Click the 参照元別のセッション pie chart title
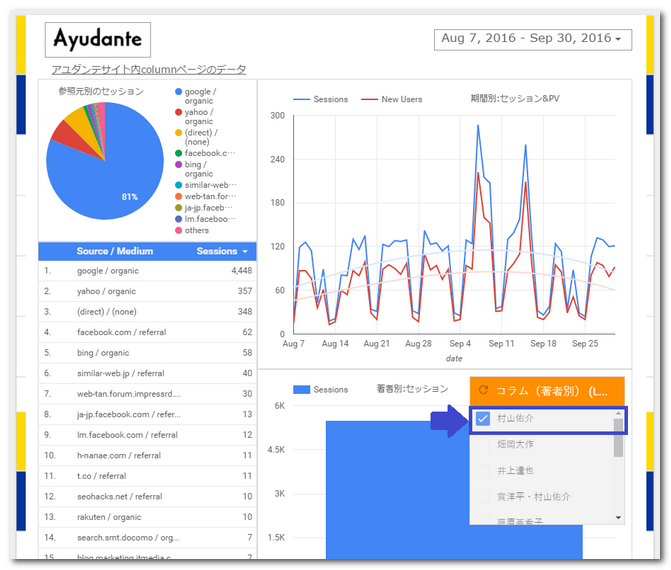Viewport: 671px width, 570px height. pos(101,91)
